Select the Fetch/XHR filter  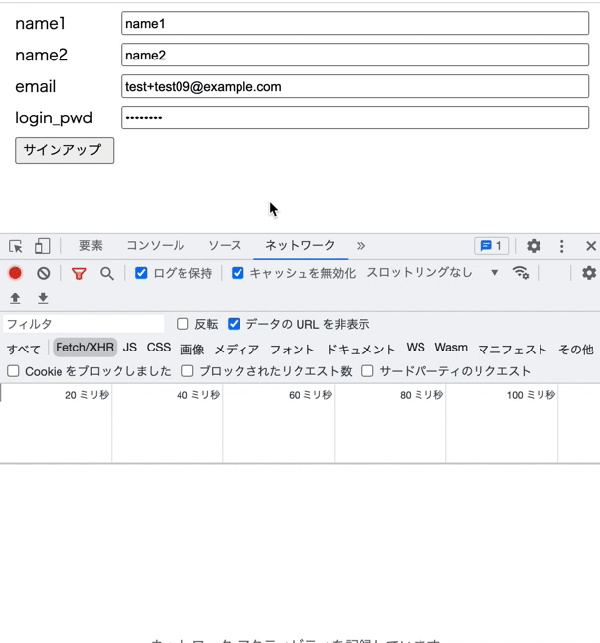click(85, 347)
